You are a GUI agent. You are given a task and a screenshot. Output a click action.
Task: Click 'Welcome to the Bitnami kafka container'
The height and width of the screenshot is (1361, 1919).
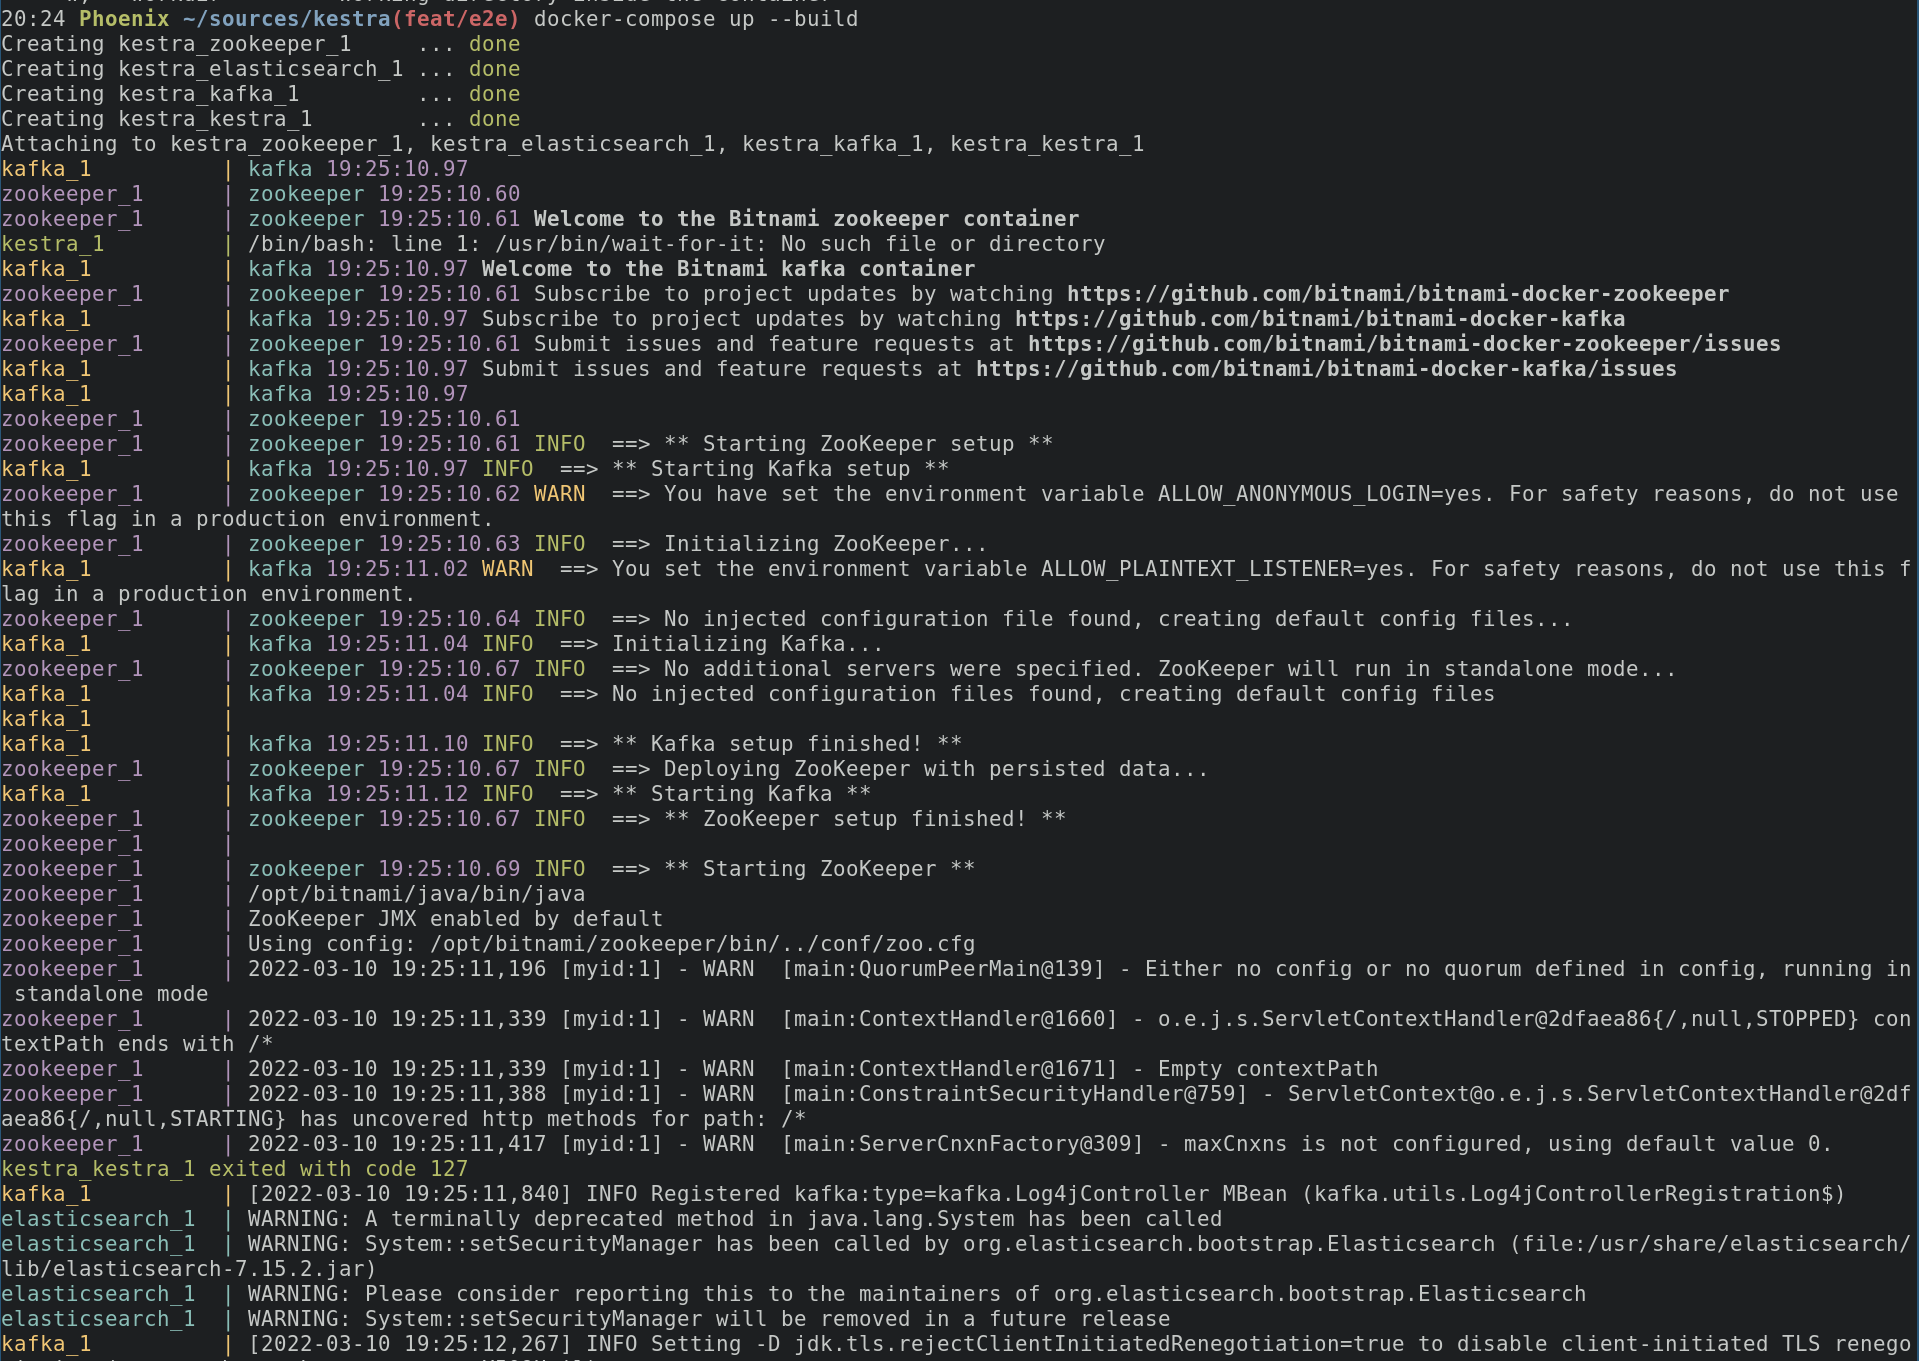(729, 269)
